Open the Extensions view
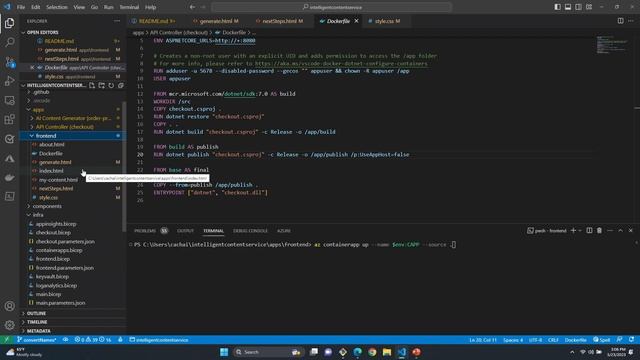The image size is (640, 360). 9,119
